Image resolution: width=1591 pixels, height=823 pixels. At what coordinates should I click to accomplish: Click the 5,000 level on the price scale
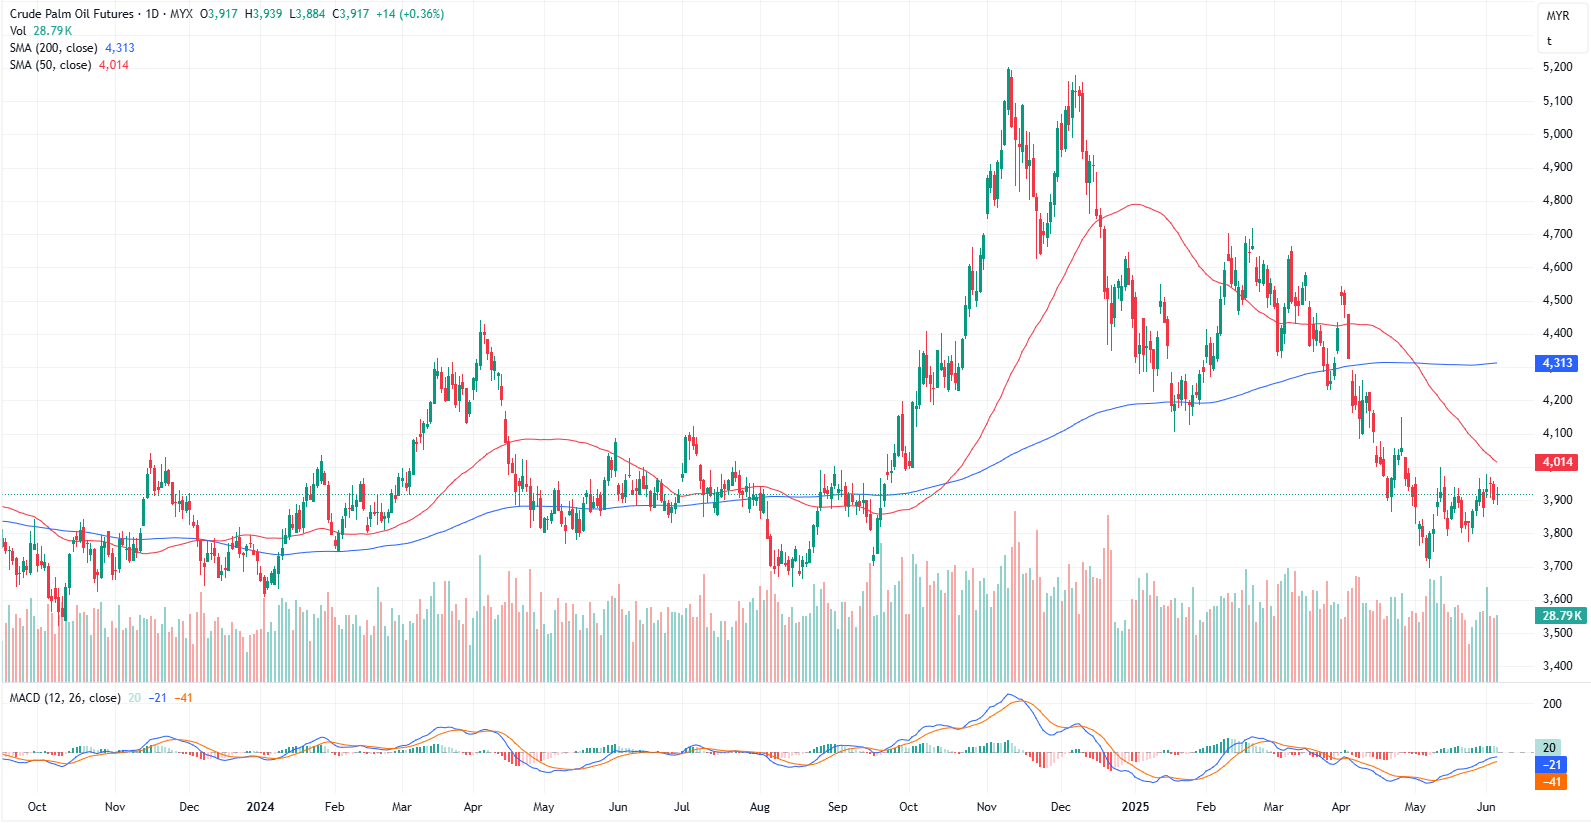1557,134
